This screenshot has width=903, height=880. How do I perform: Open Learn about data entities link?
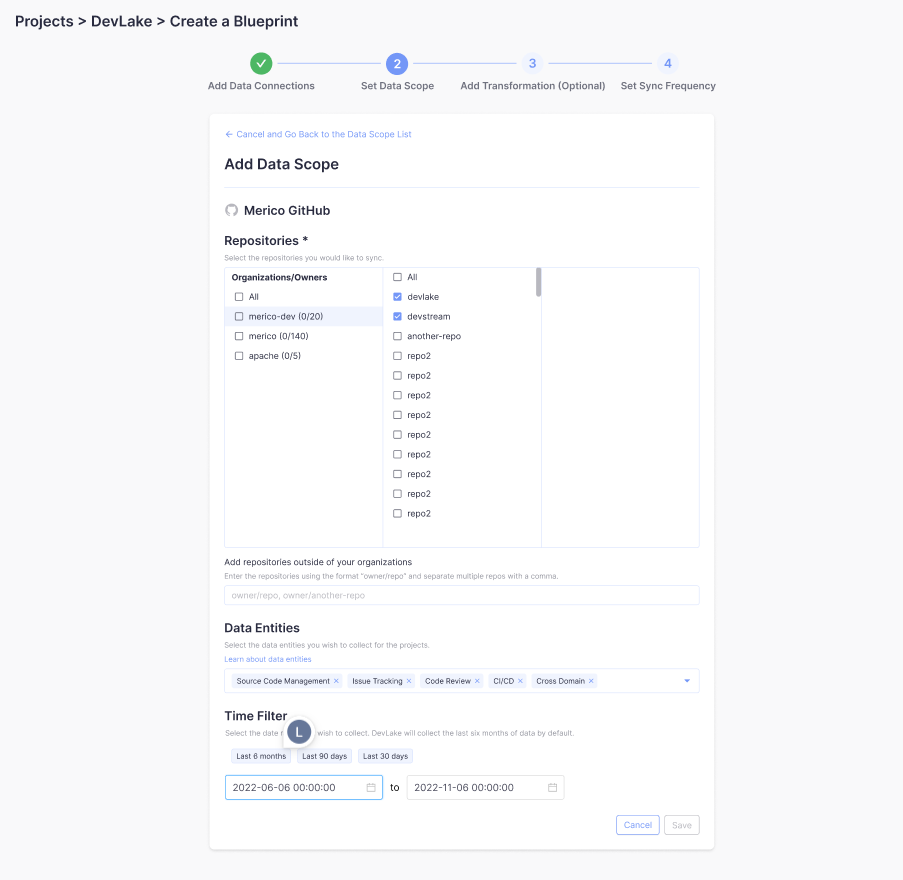[x=268, y=659]
